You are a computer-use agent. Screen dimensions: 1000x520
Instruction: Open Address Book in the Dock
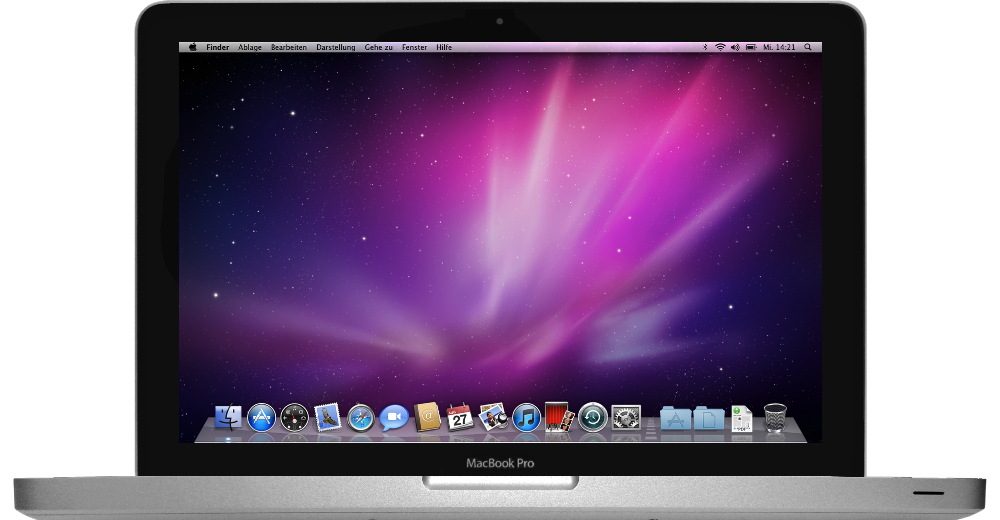427,417
